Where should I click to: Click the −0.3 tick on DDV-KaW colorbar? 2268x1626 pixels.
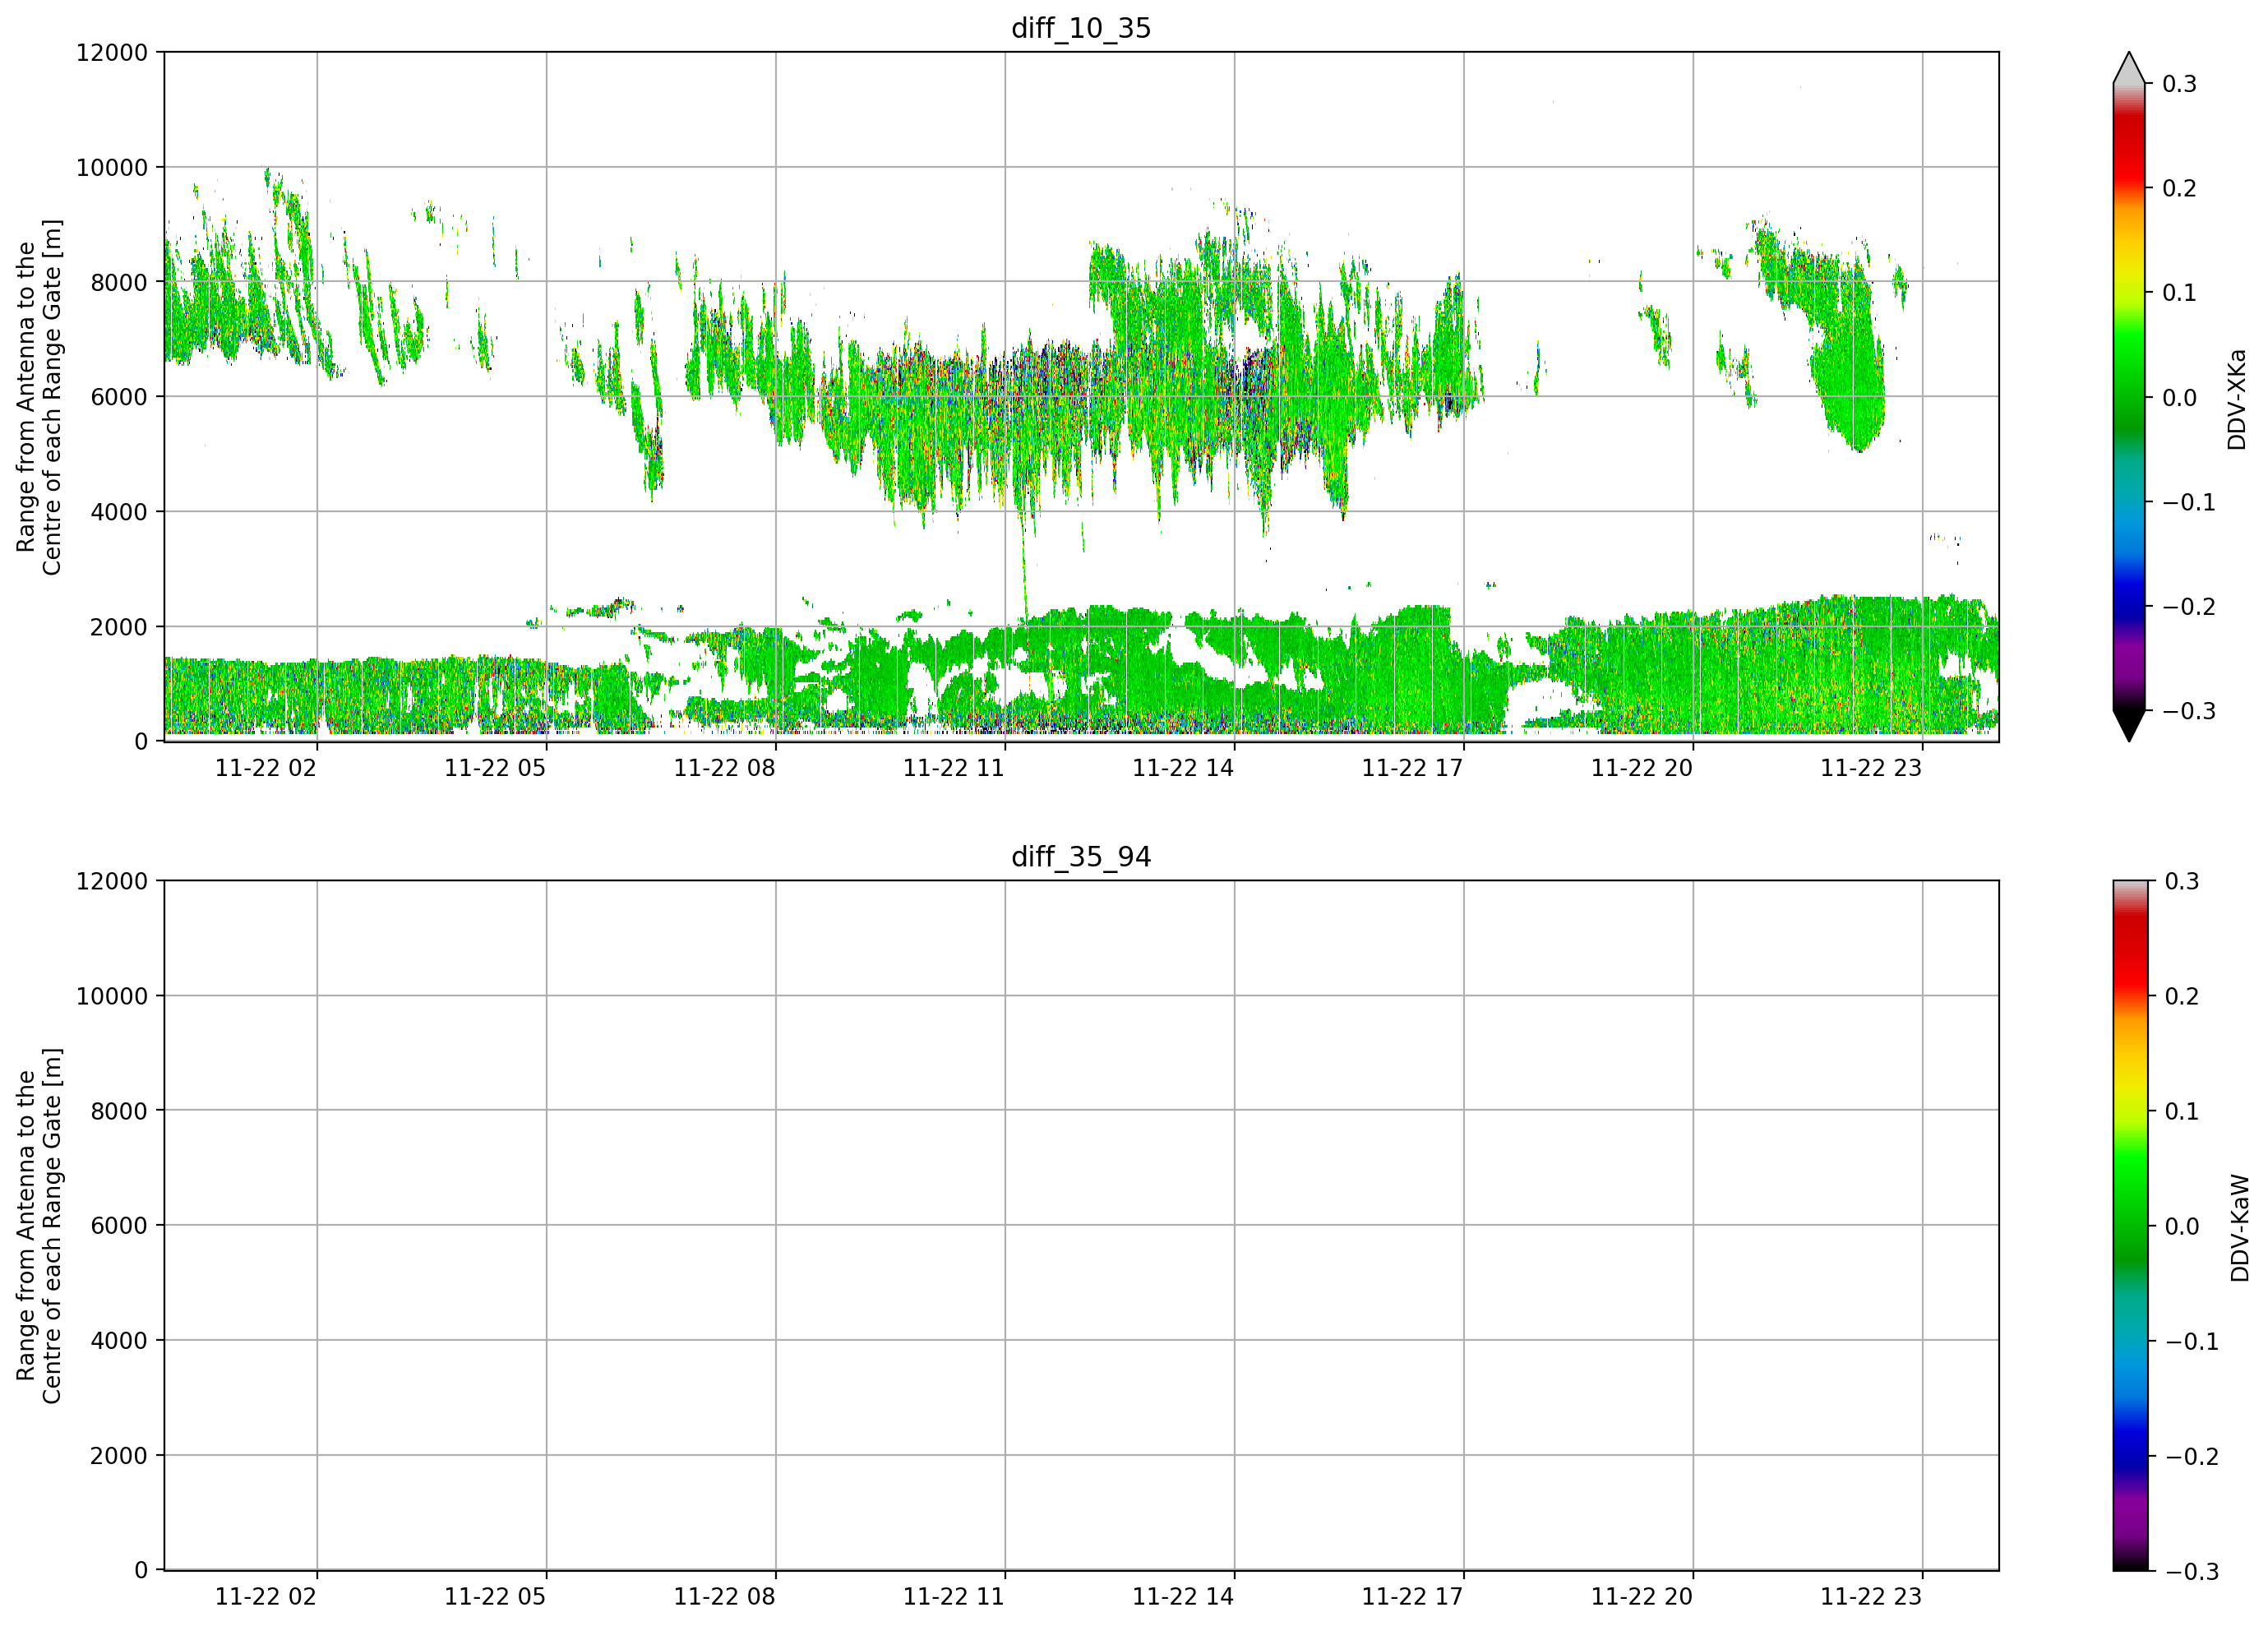[2191, 1572]
